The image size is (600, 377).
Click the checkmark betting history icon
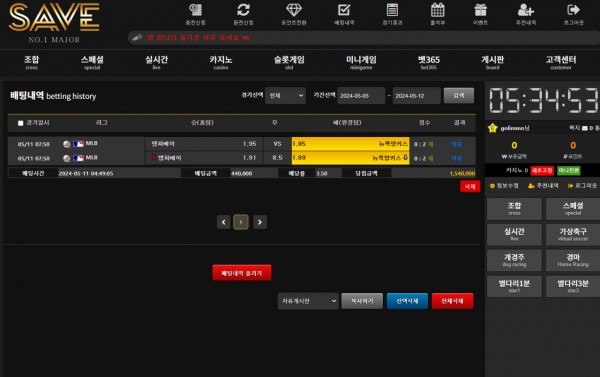[x=344, y=10]
